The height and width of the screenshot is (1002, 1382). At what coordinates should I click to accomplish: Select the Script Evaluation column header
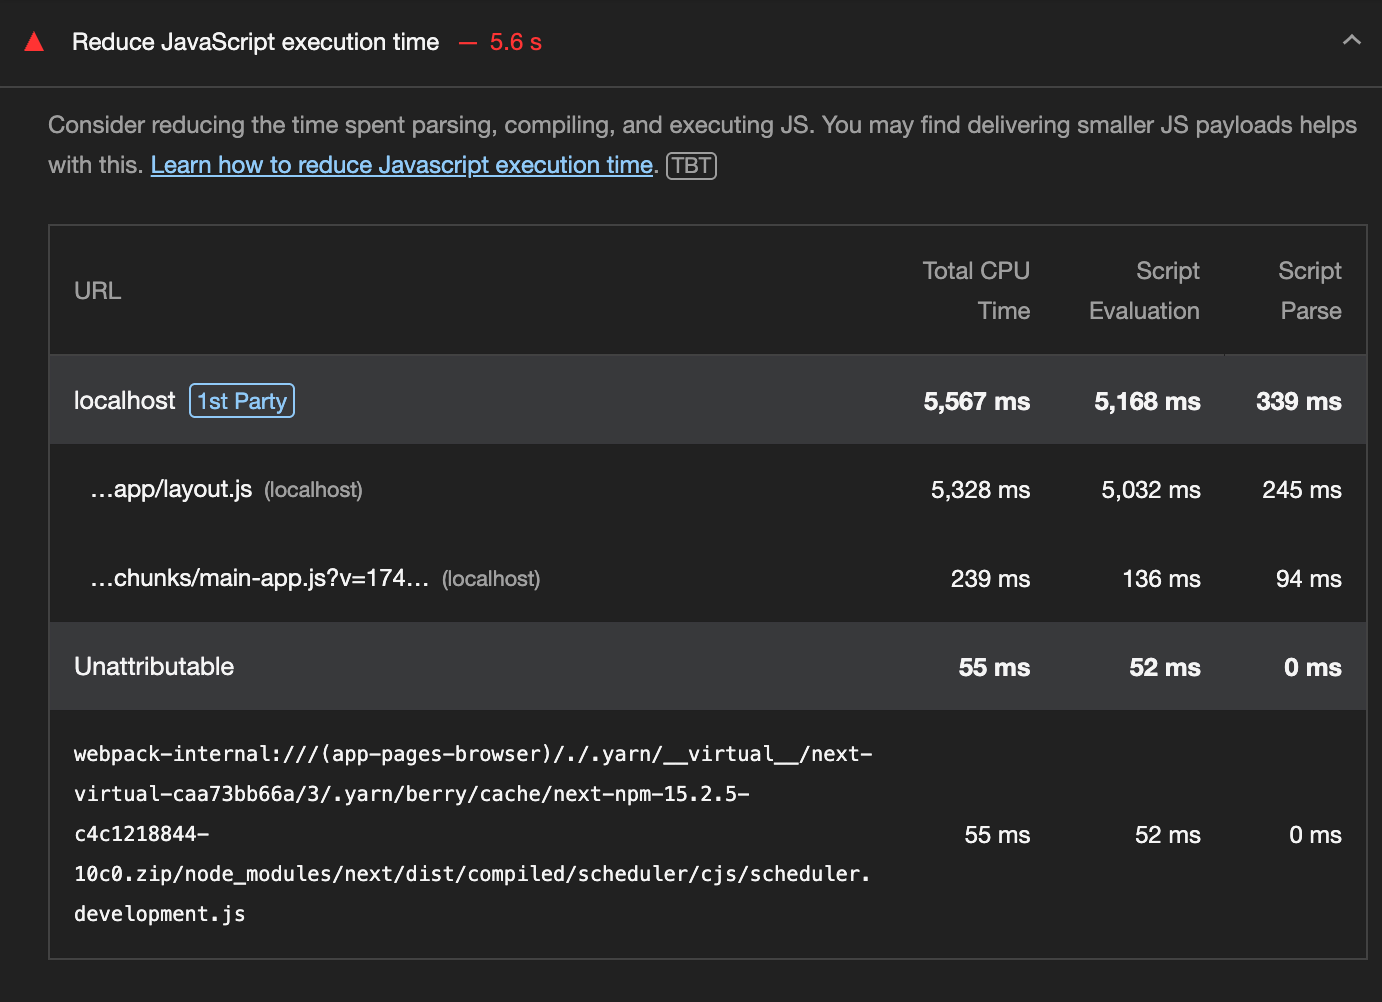coord(1144,291)
